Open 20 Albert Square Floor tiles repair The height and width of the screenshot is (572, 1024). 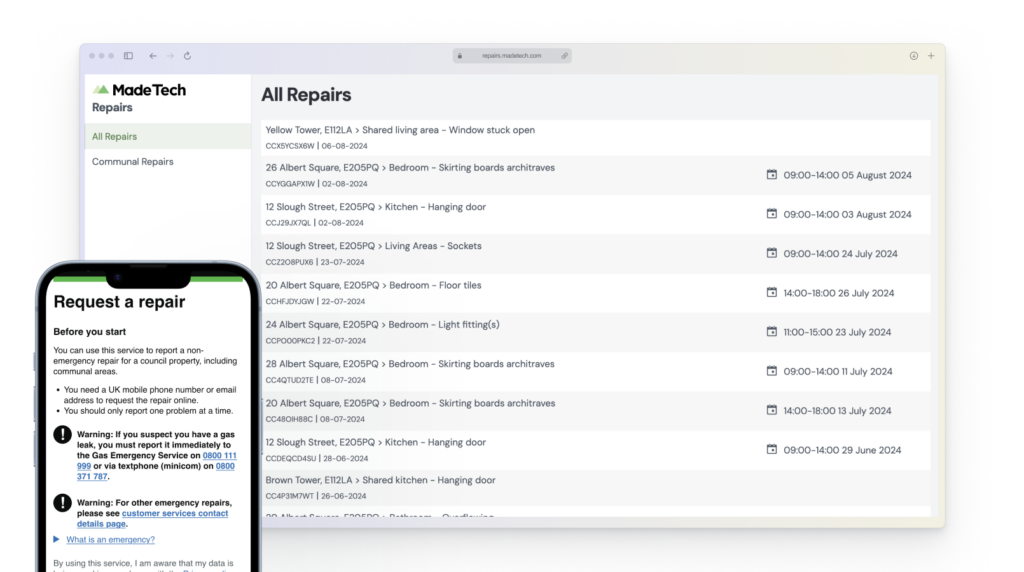pos(596,293)
